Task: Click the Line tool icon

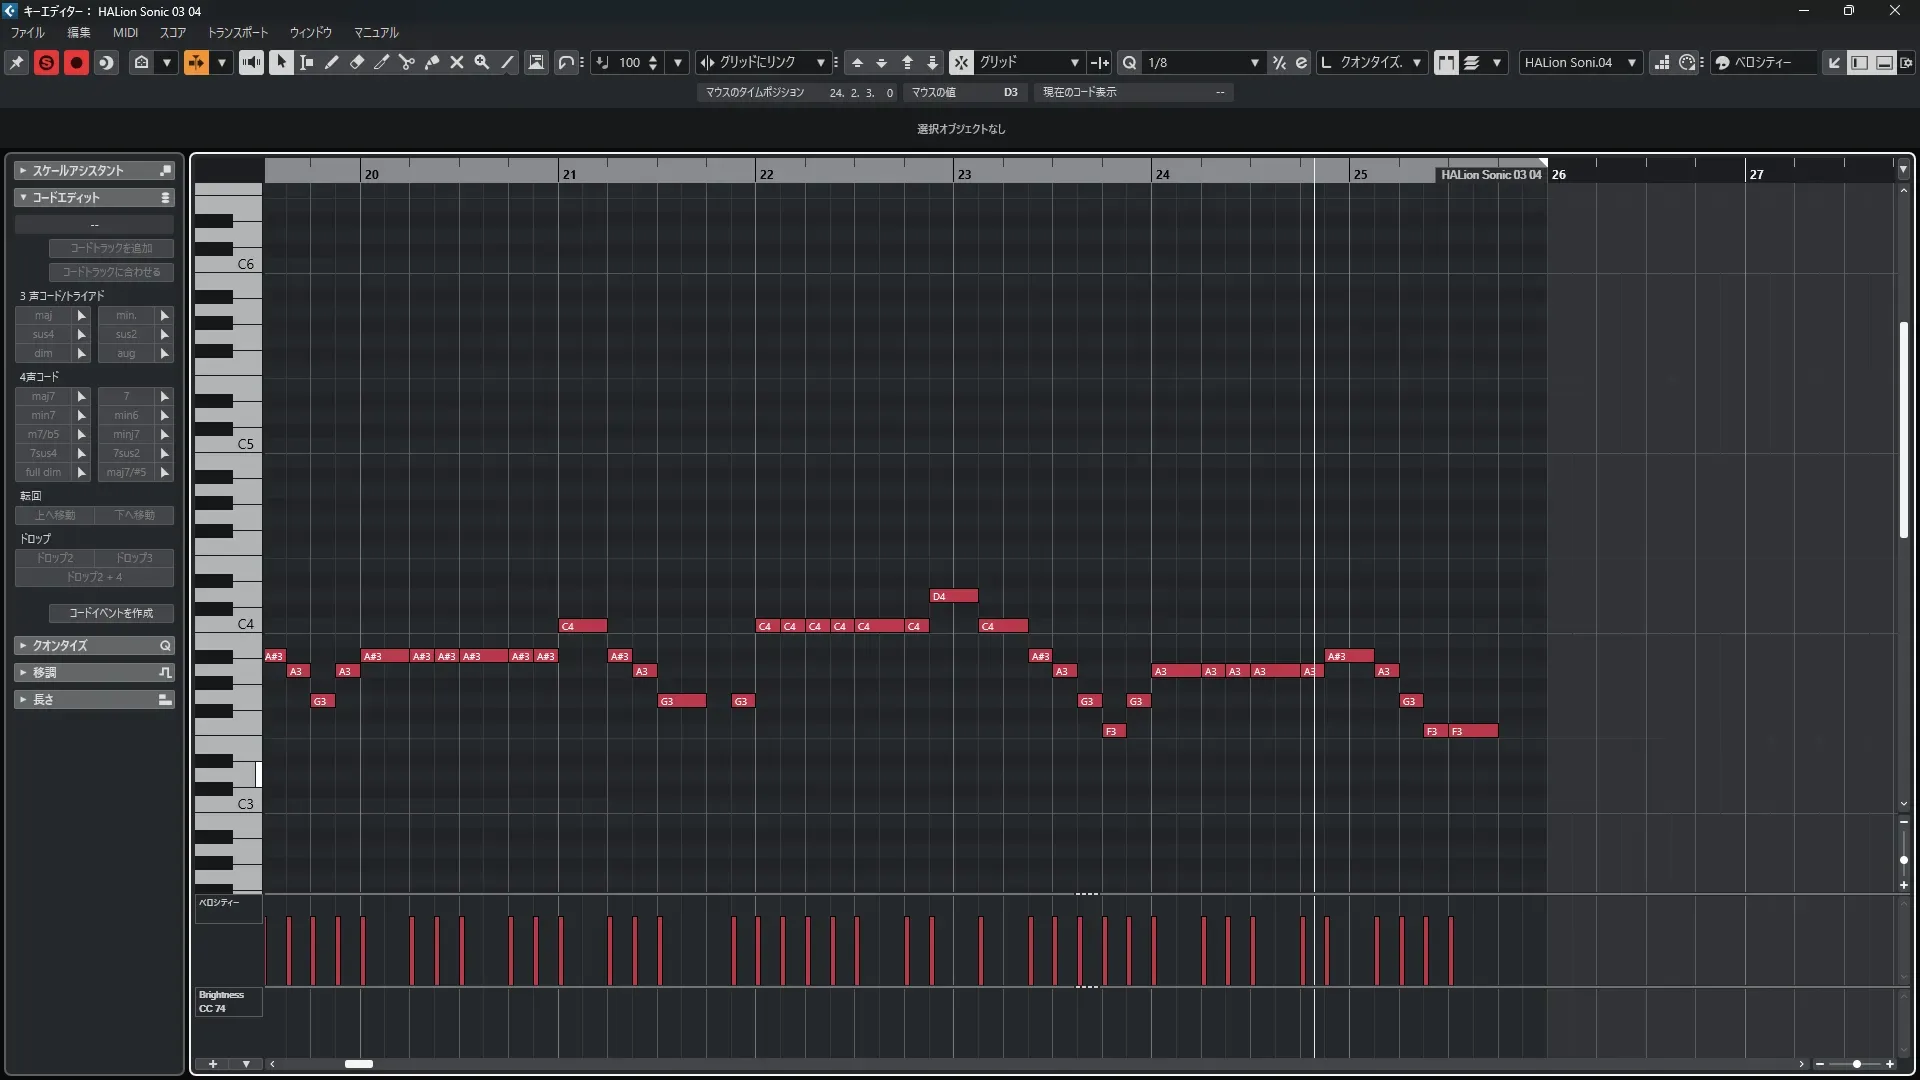Action: click(x=507, y=62)
